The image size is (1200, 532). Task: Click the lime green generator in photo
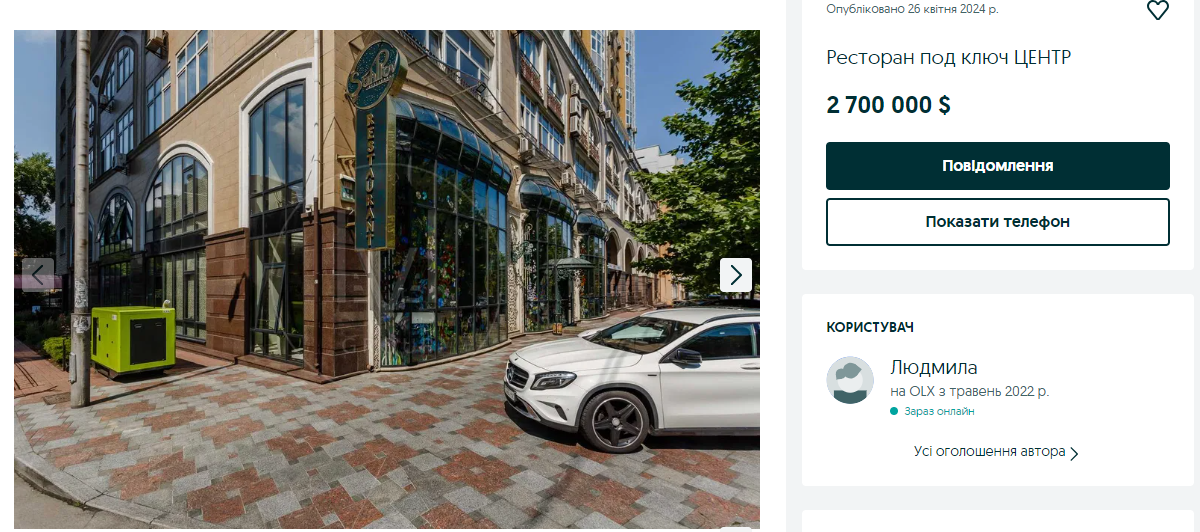click(x=133, y=342)
